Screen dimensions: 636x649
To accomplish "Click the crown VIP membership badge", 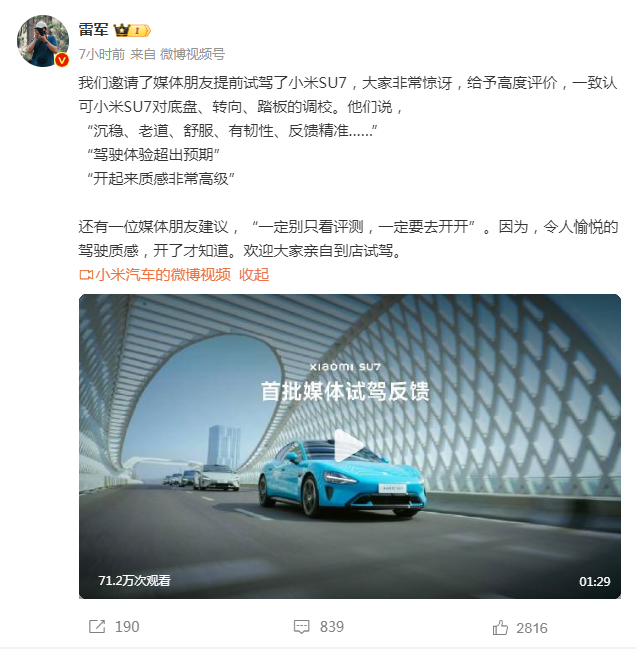I will coord(132,31).
